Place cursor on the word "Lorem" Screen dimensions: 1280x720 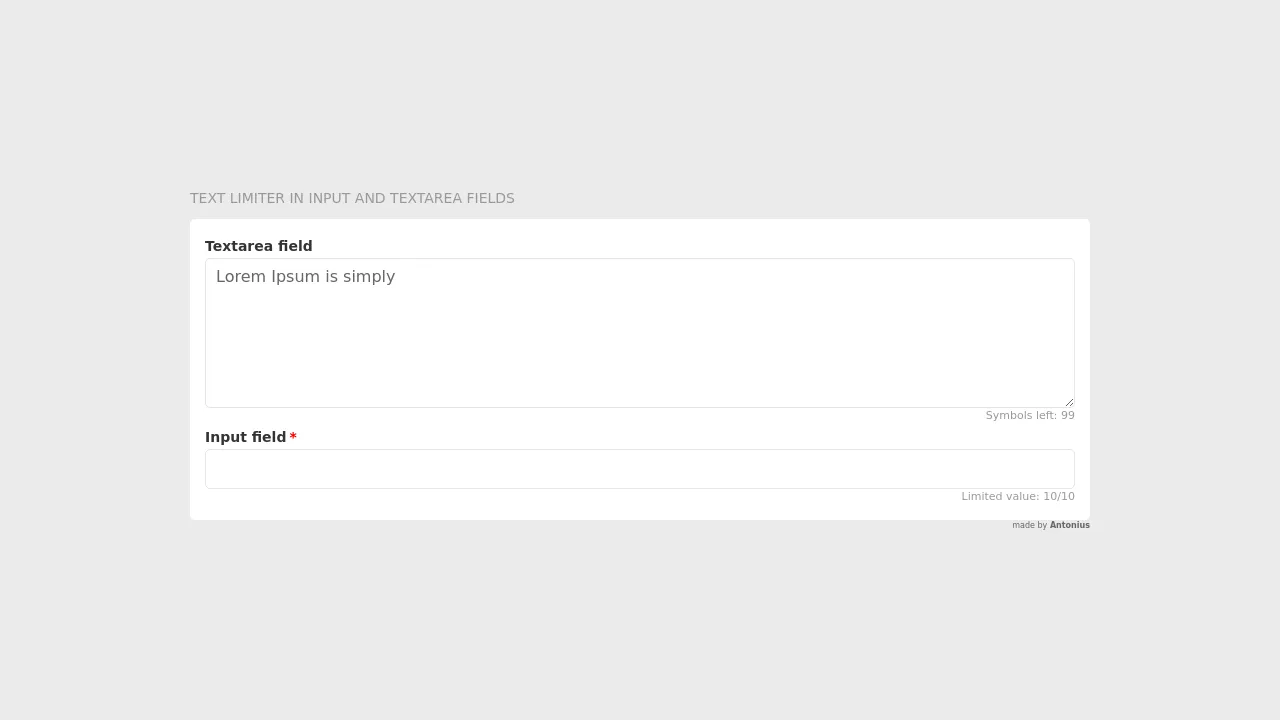[241, 277]
